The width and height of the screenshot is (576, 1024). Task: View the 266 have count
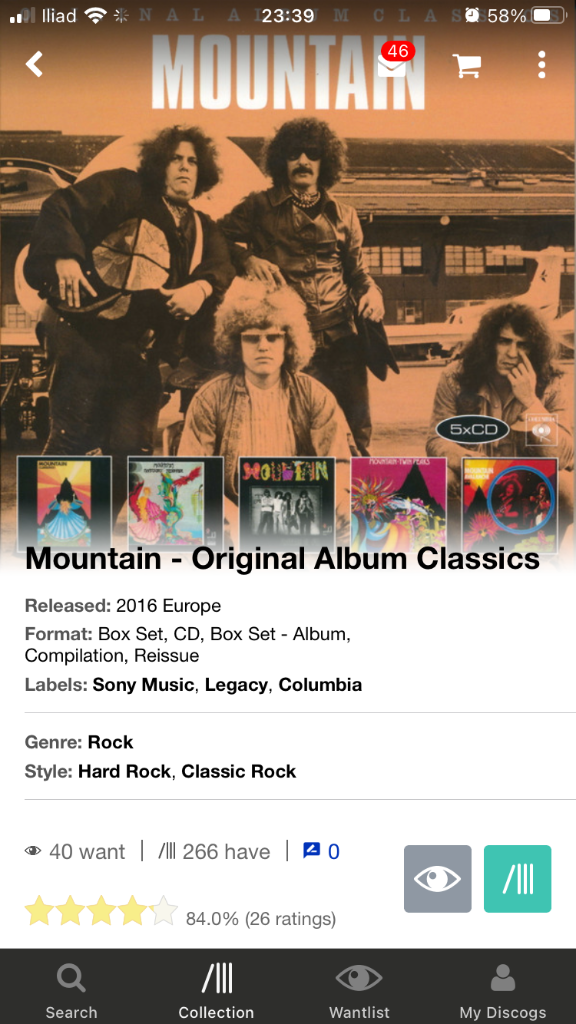(x=214, y=852)
